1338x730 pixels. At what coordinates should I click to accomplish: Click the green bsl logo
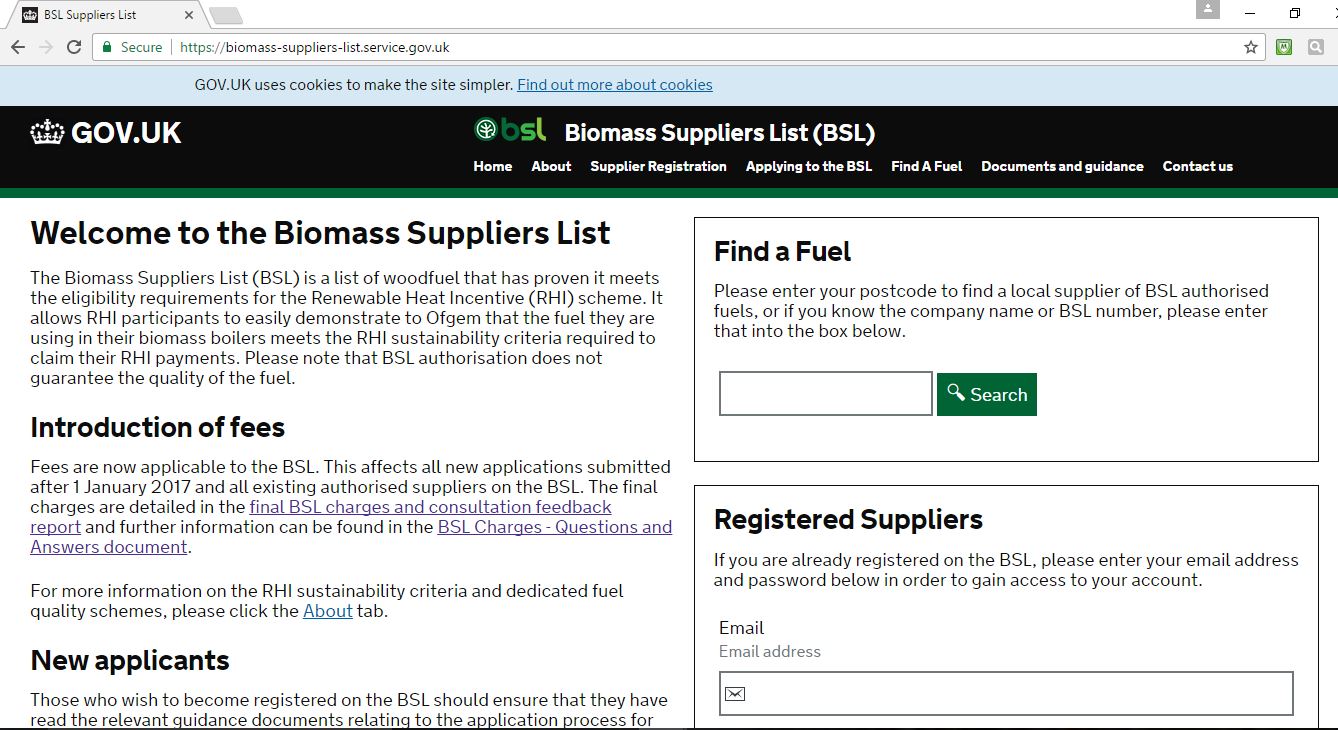[510, 129]
